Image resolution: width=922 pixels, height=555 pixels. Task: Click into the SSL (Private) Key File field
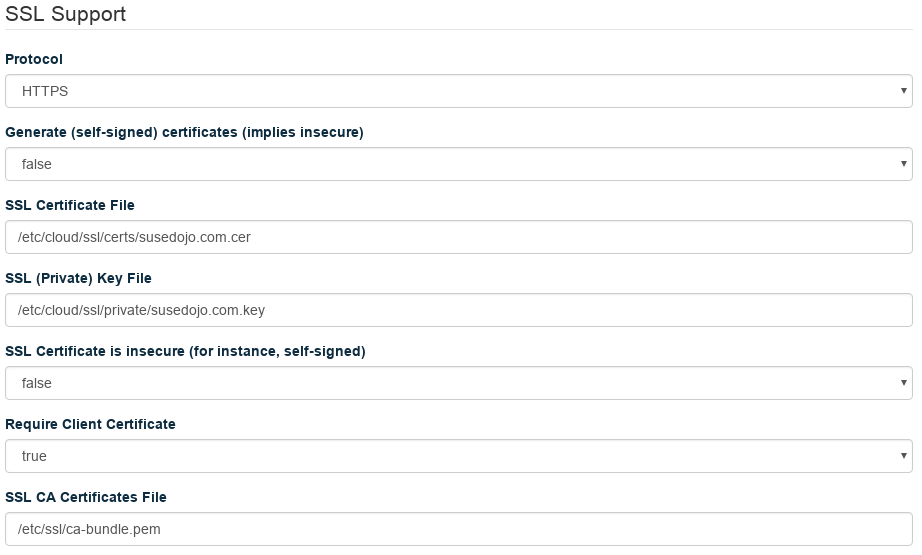tap(458, 310)
